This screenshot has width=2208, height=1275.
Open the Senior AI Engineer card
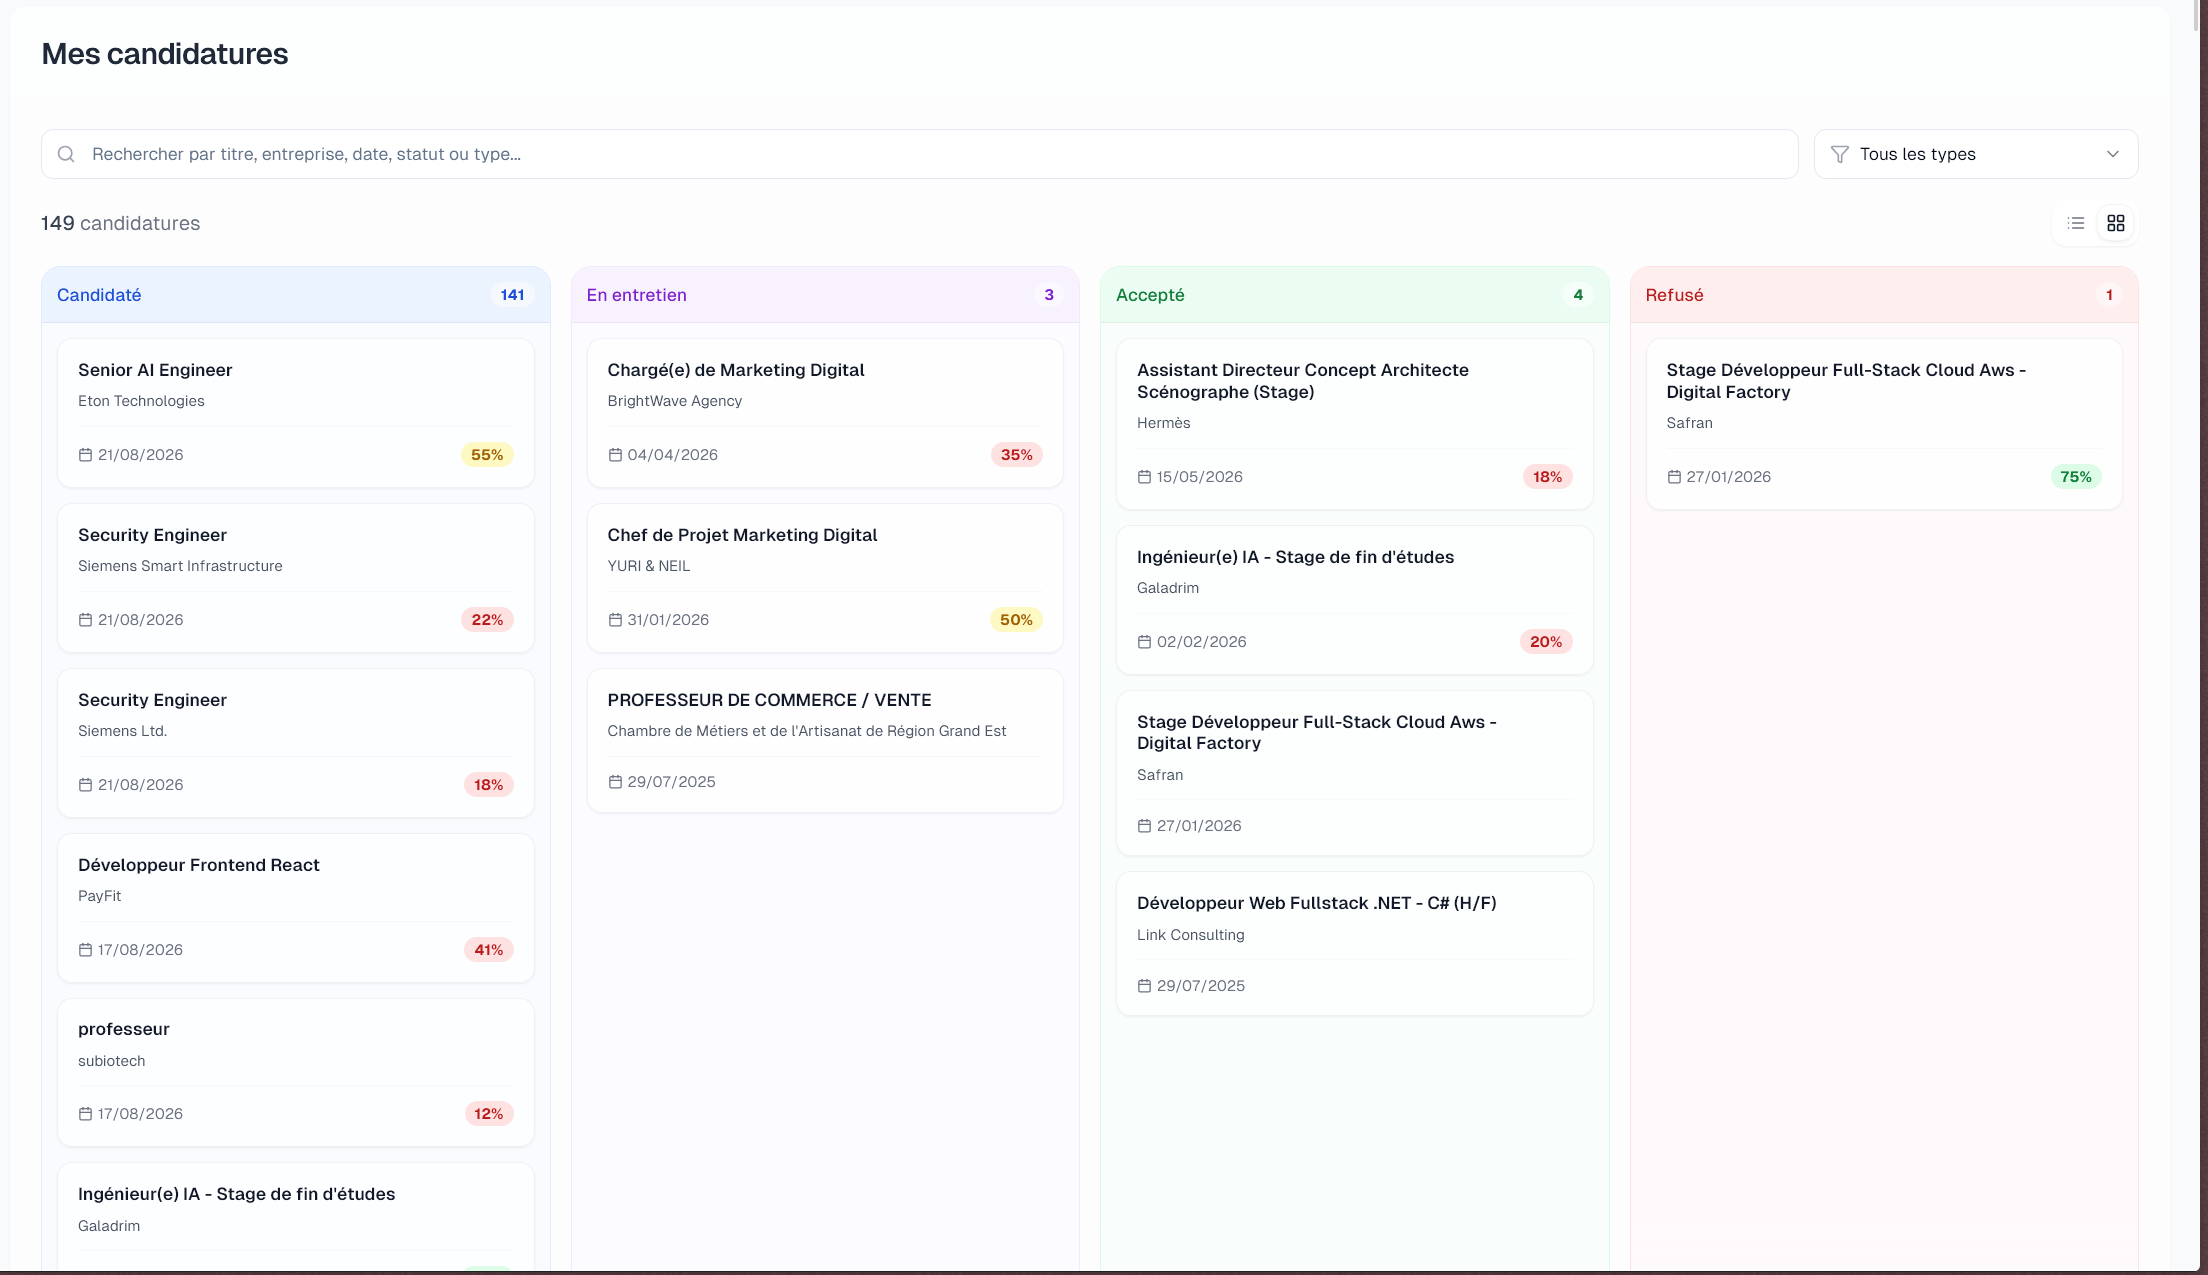[296, 413]
